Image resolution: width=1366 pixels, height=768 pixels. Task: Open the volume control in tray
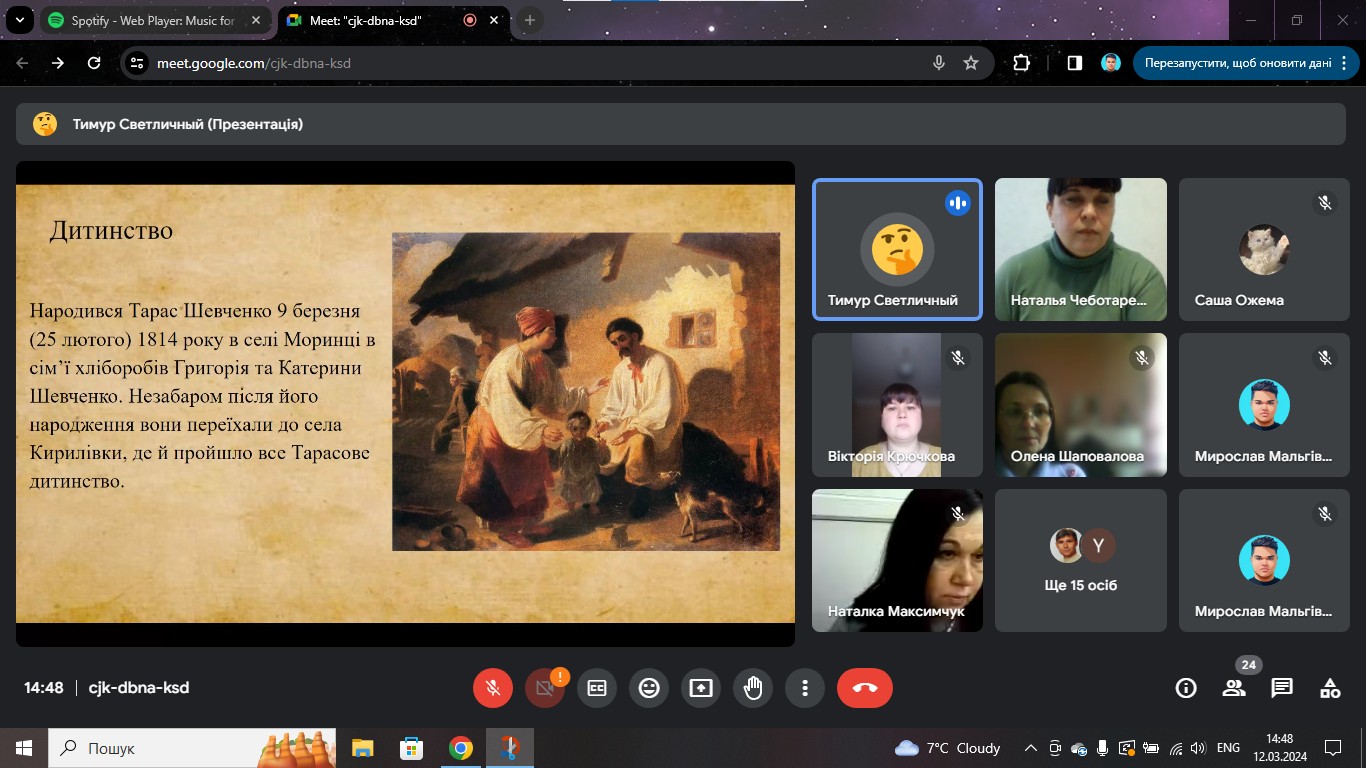tap(1198, 748)
